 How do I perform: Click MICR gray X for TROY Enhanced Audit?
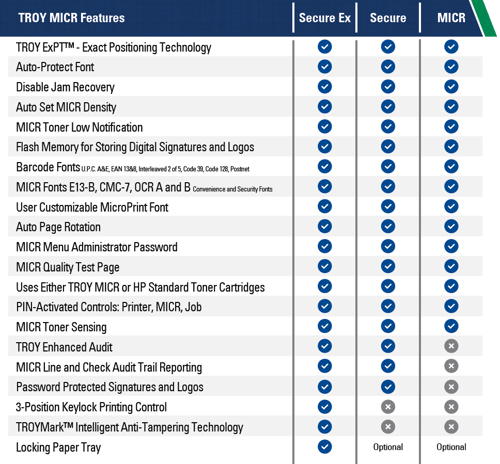tap(451, 346)
